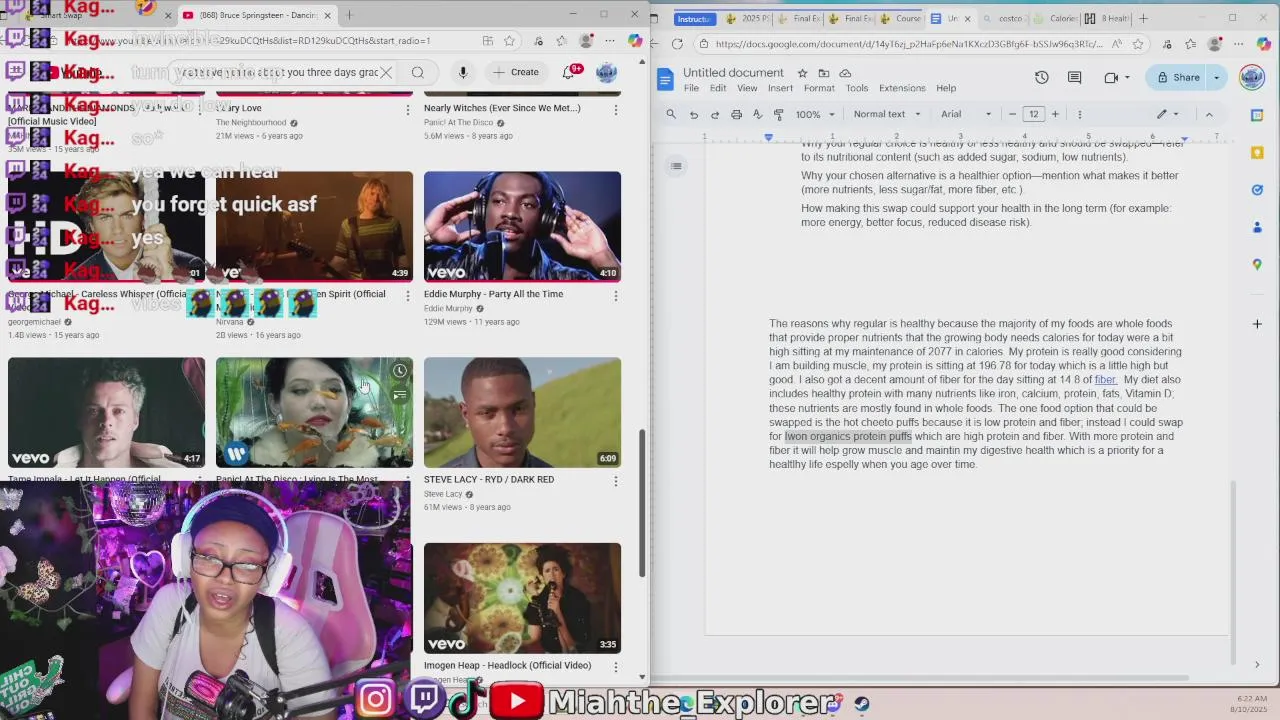Open the Google account avatar in Docs

pyautogui.click(x=1251, y=77)
